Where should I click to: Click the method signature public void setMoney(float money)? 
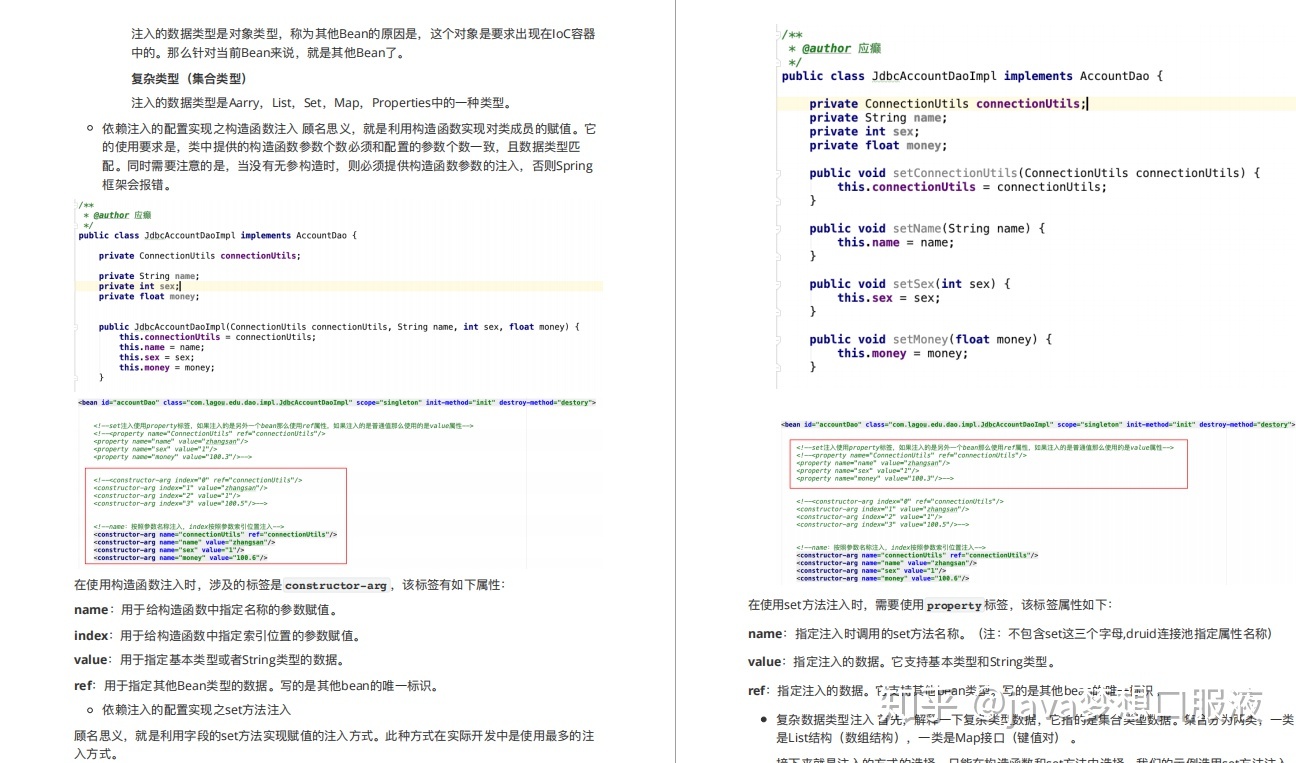coord(930,339)
